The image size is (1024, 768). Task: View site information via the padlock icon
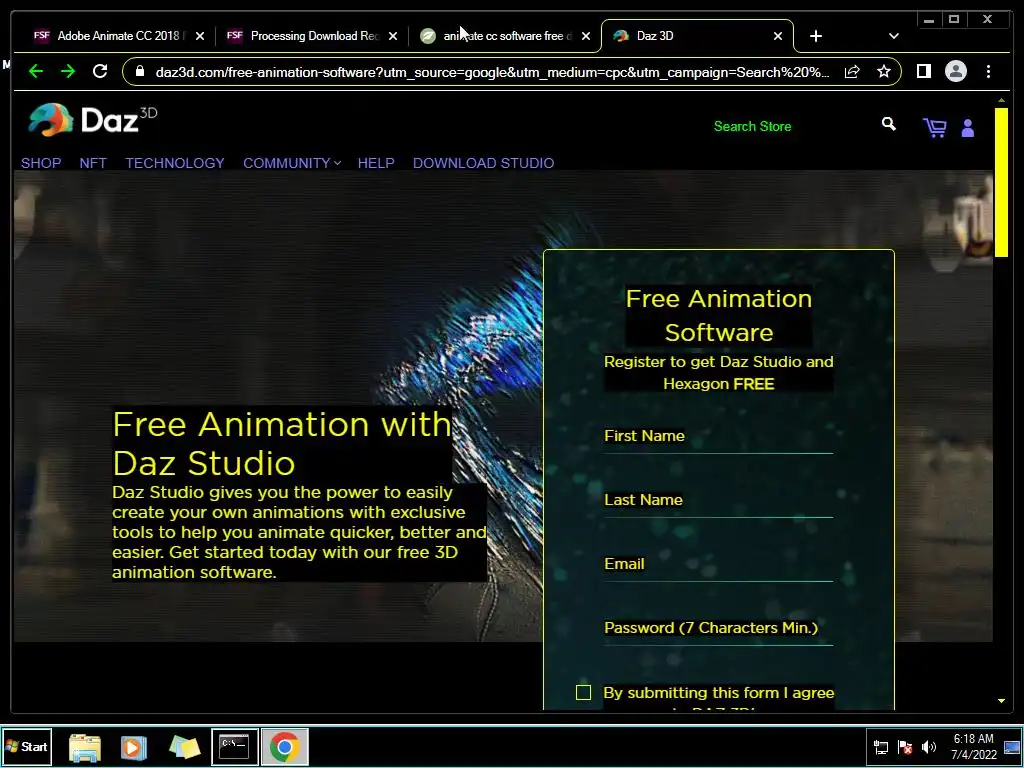(140, 71)
